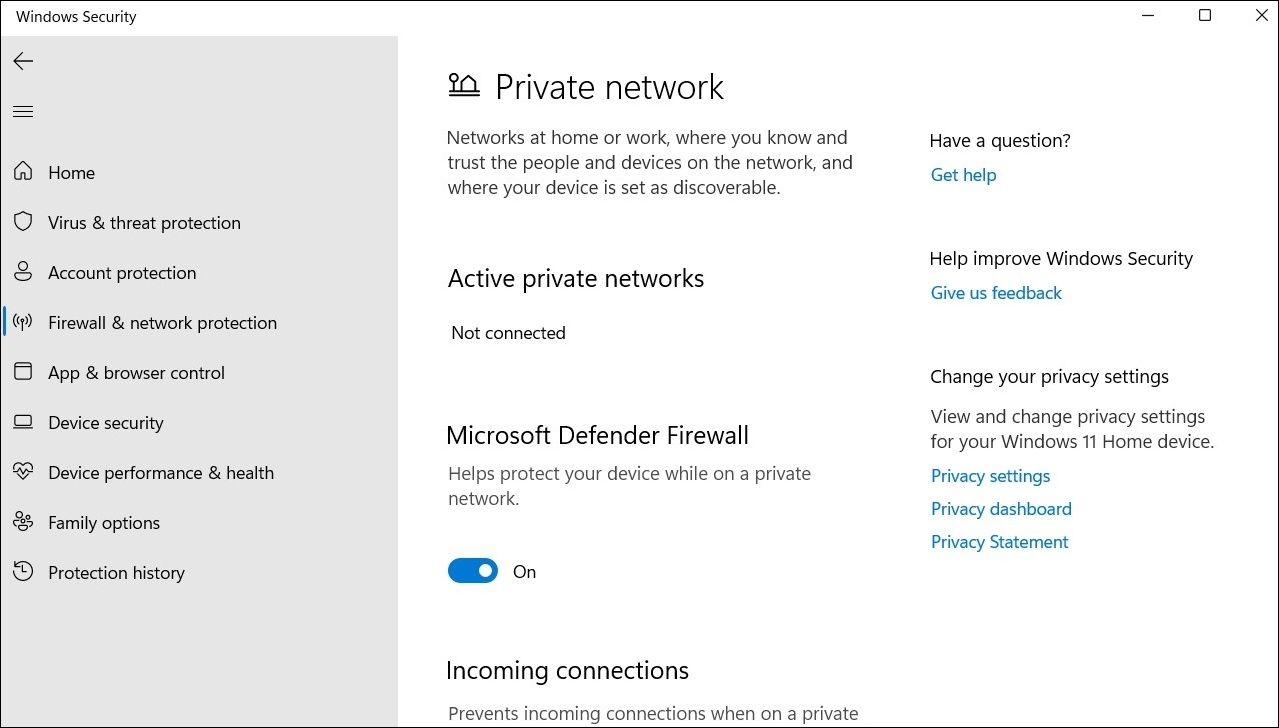The image size is (1279, 728).
Task: Click the Firewall & network protection icon
Action: (23, 321)
